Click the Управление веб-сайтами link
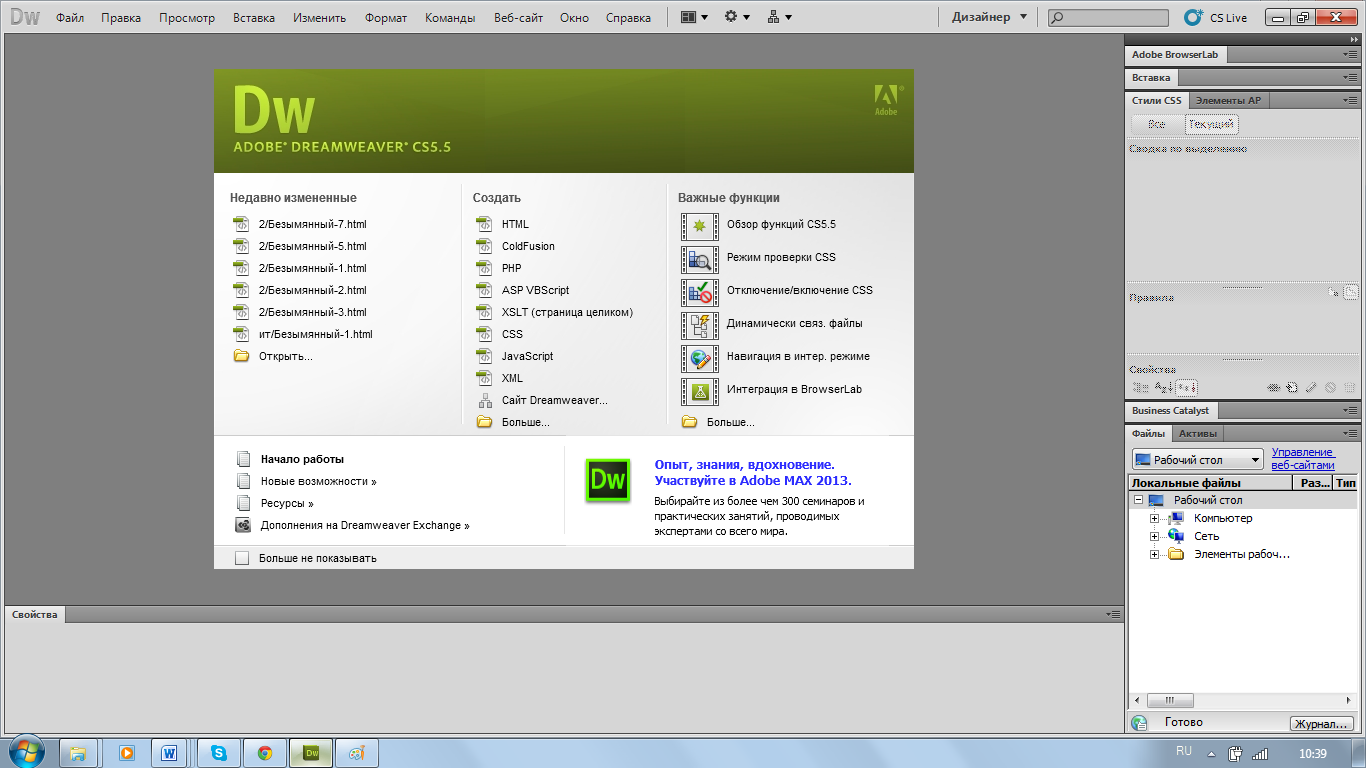The image size is (1366, 768). [1303, 459]
